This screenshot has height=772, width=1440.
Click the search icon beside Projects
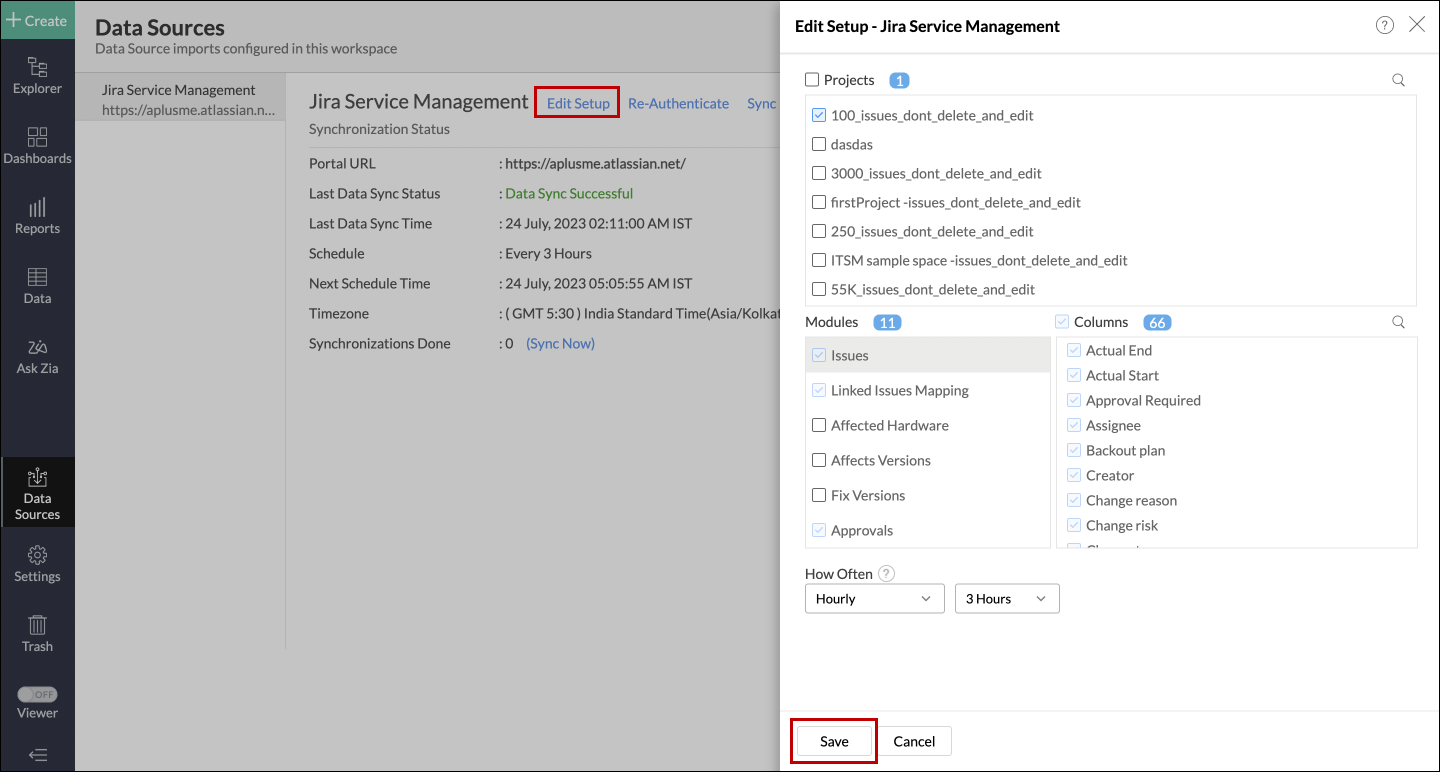click(1398, 80)
